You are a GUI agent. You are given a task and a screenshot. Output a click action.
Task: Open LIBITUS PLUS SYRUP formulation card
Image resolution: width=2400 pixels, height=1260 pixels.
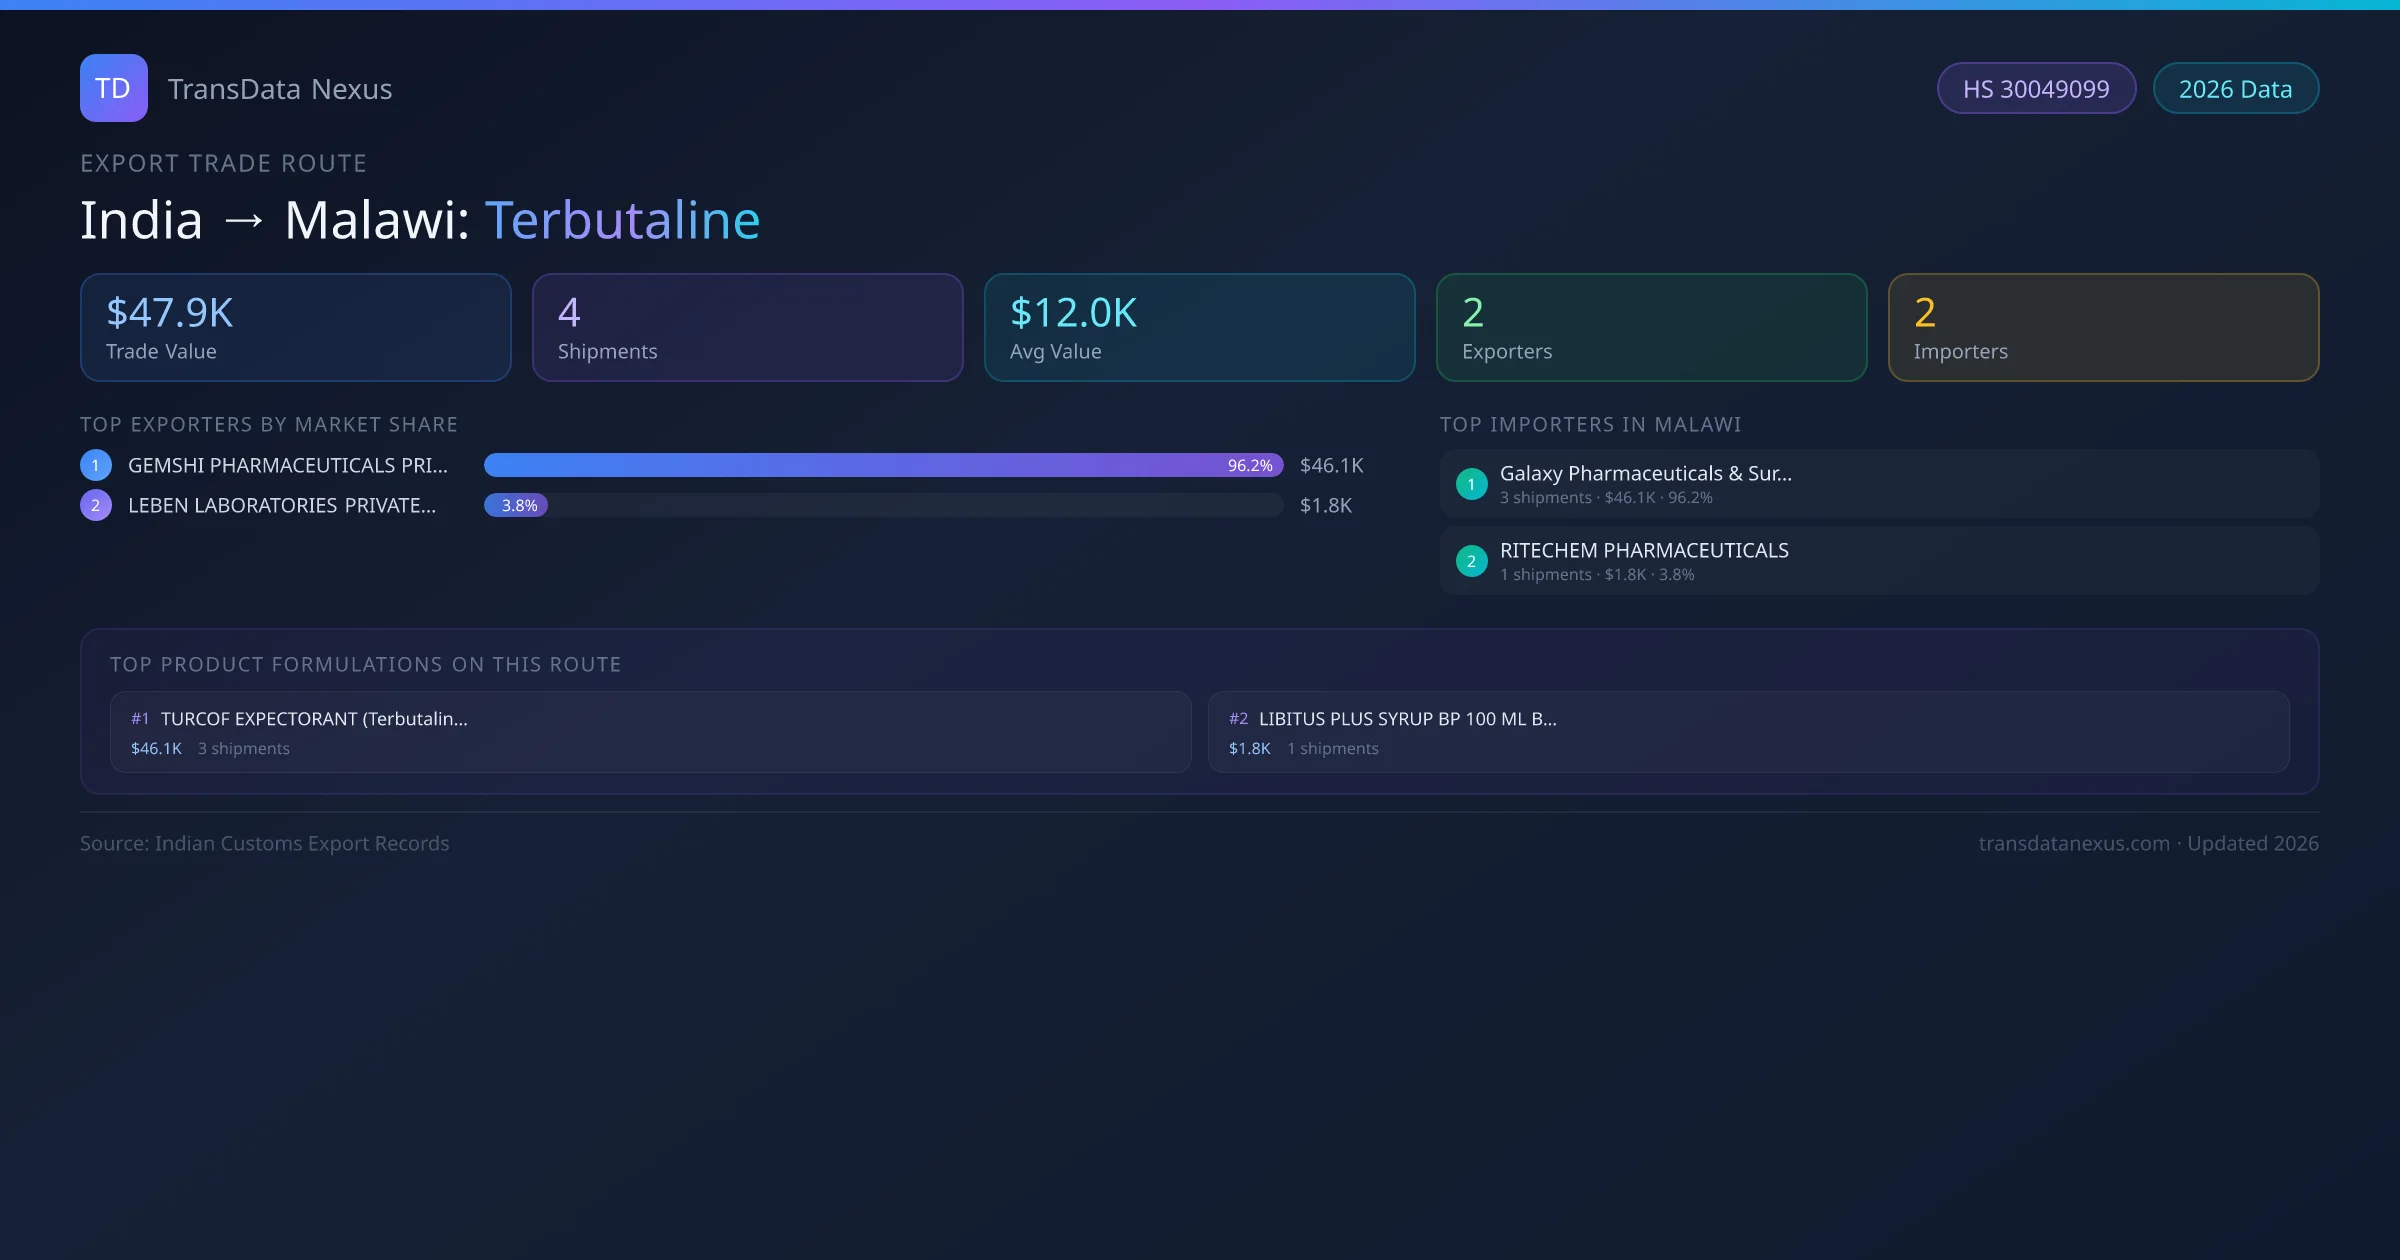point(1748,732)
